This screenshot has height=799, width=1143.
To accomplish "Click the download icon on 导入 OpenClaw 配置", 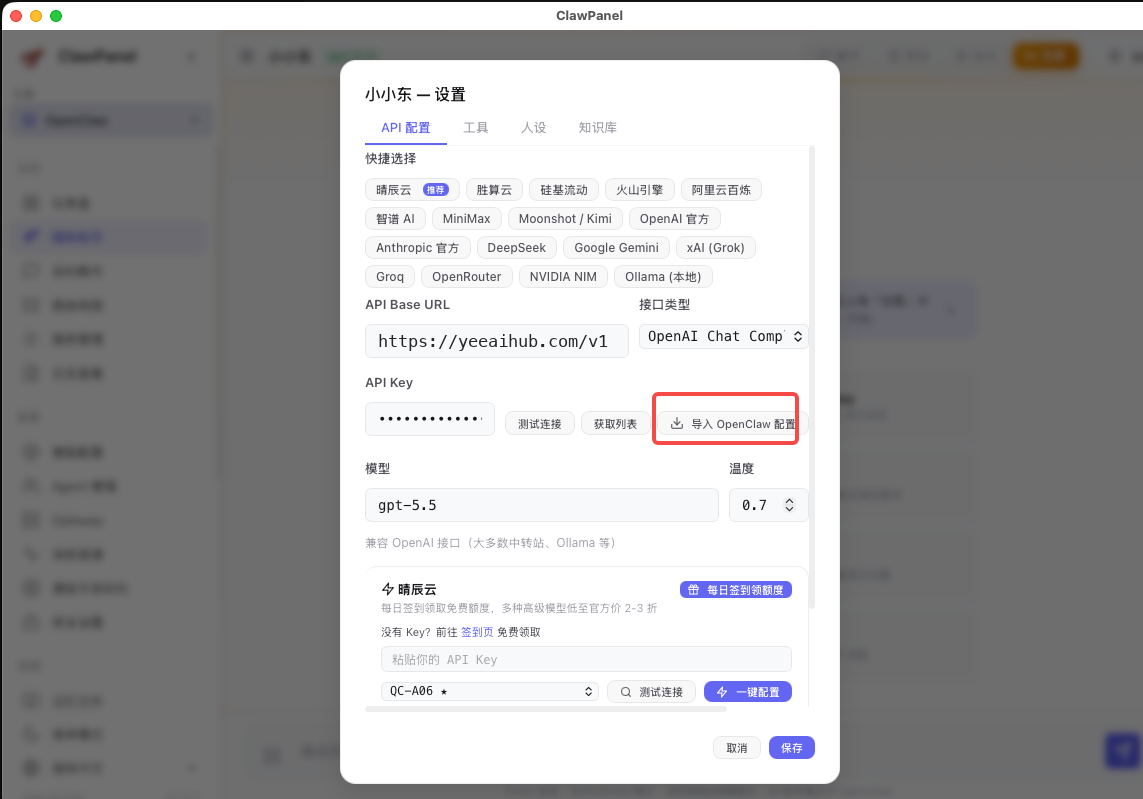I will (676, 424).
